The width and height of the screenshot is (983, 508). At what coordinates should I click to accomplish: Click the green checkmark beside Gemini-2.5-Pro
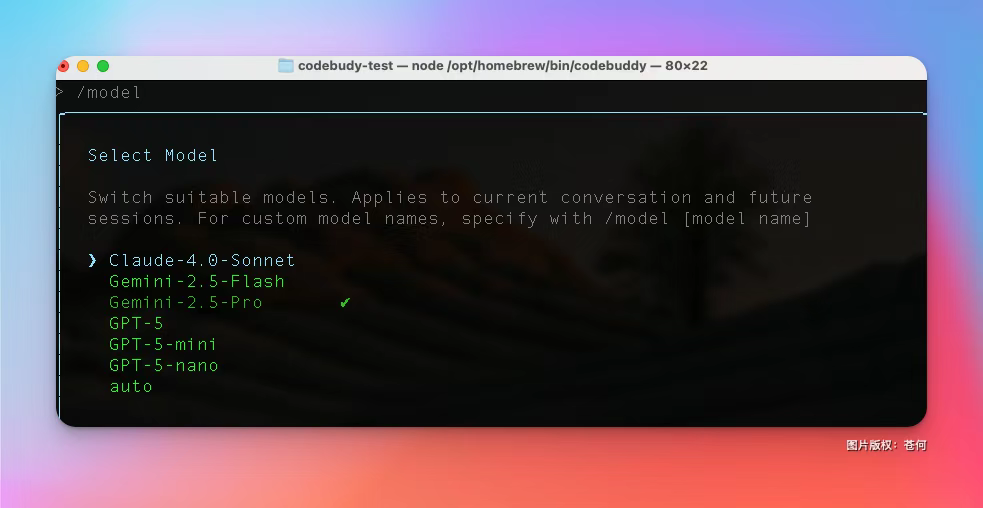click(x=345, y=302)
